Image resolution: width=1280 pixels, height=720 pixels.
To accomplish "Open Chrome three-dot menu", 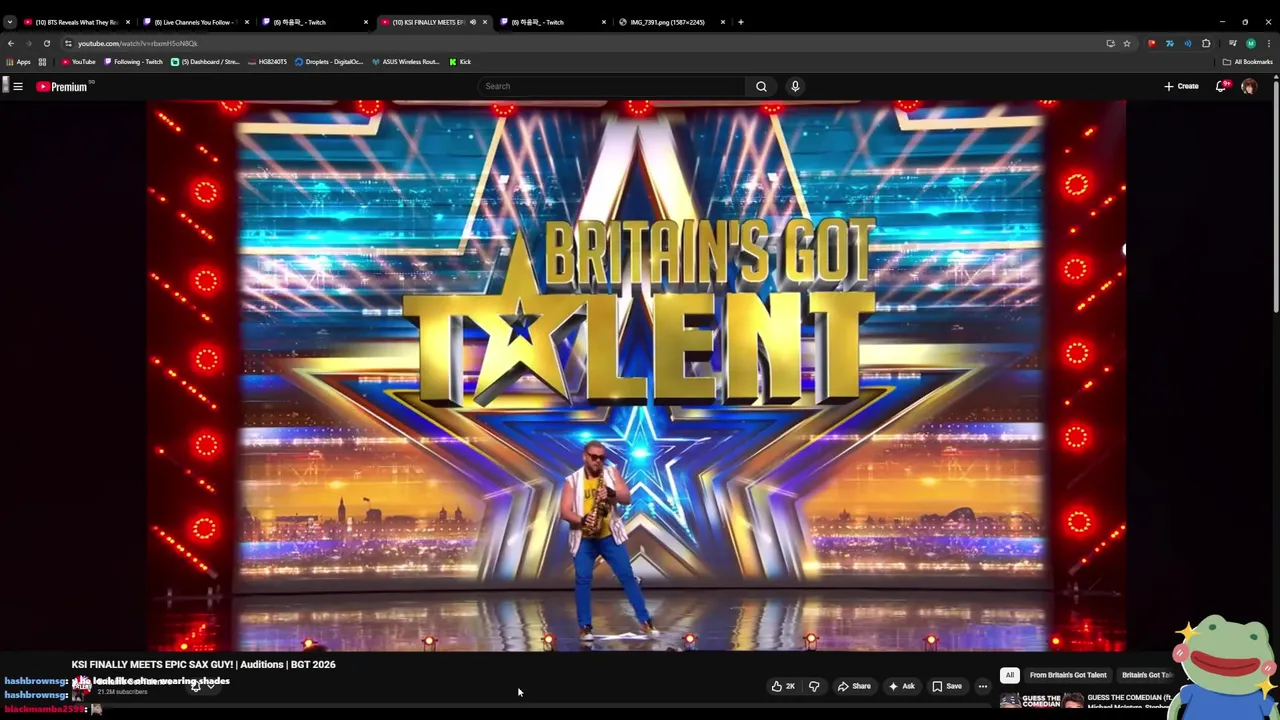I will (1269, 43).
